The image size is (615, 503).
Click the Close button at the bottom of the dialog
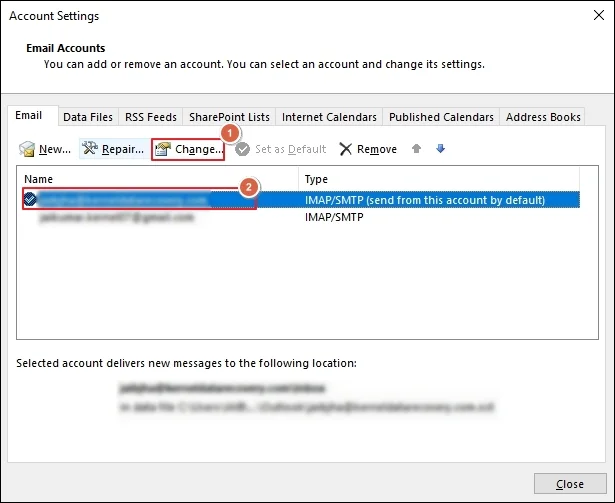point(570,484)
